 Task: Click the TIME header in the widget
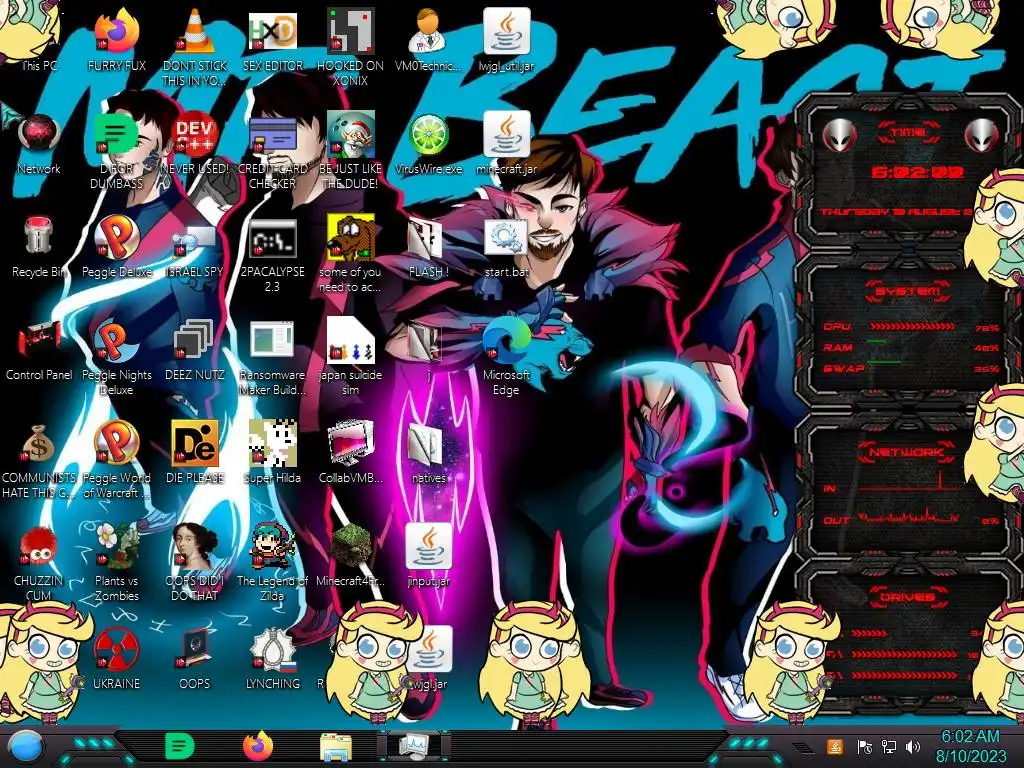908,133
